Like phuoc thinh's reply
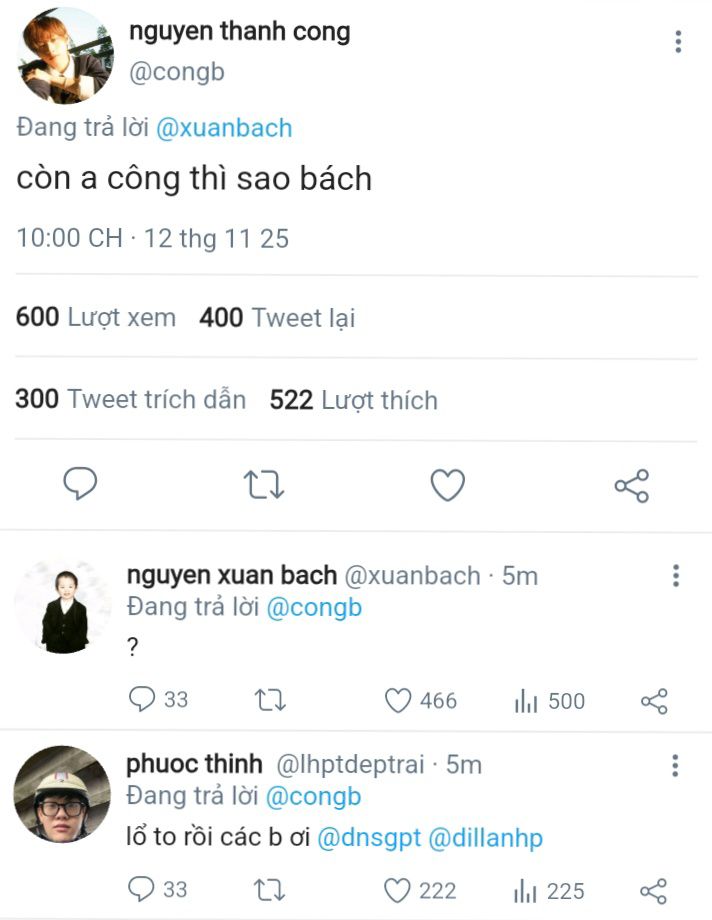 click(399, 890)
